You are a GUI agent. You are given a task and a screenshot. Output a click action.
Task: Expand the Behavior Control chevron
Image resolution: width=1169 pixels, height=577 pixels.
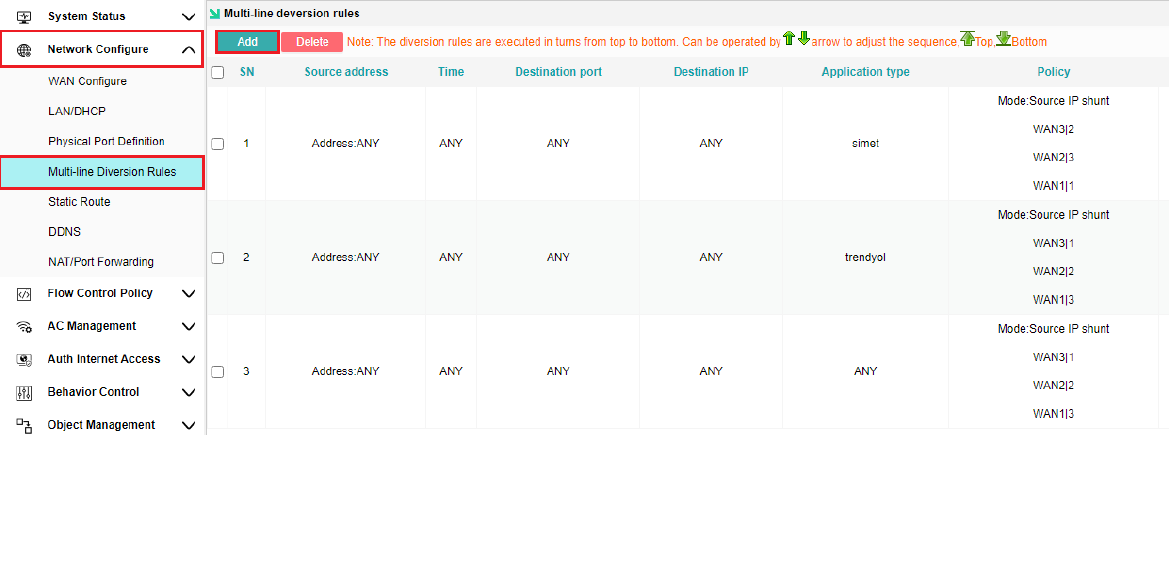tap(188, 393)
